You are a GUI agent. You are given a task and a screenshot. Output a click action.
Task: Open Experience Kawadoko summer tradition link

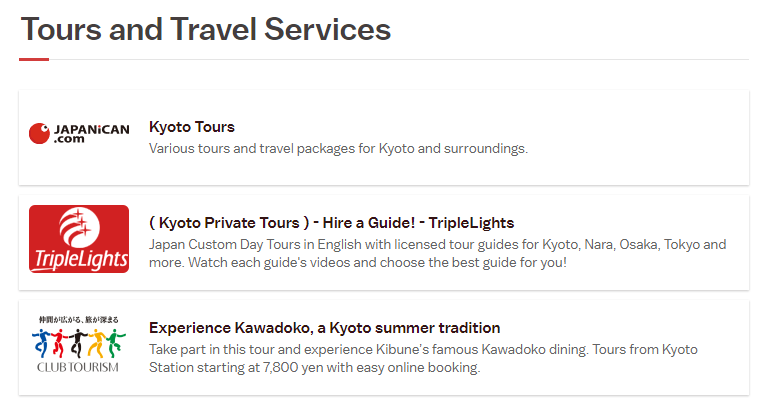pos(325,328)
